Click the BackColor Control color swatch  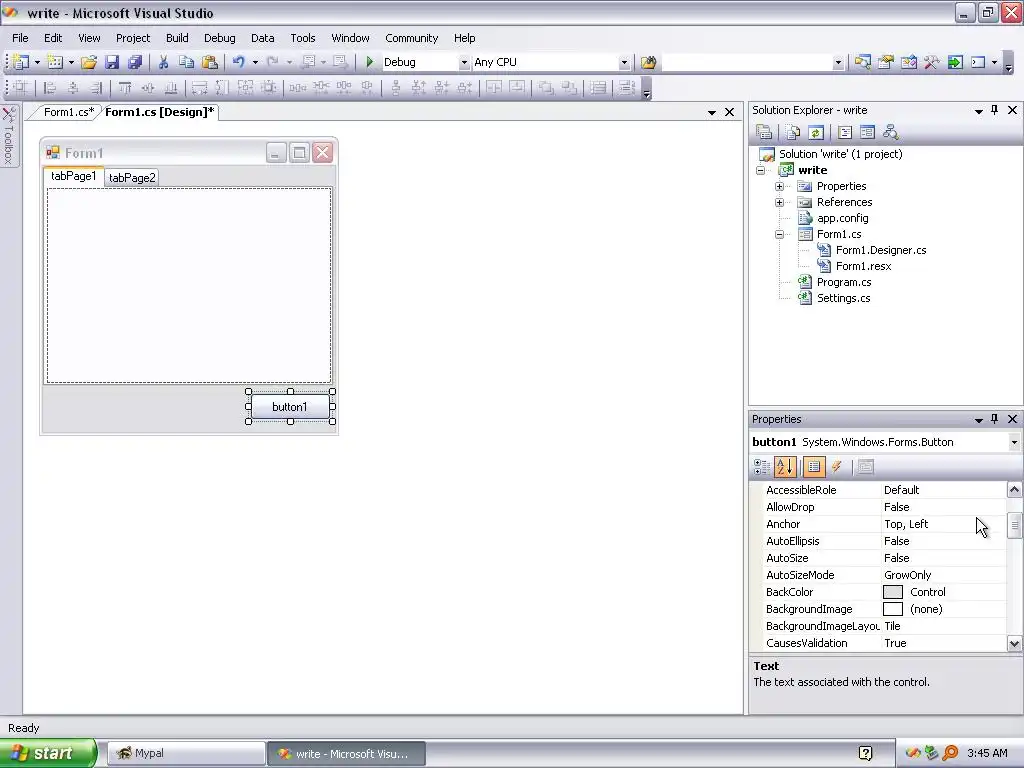pos(893,592)
